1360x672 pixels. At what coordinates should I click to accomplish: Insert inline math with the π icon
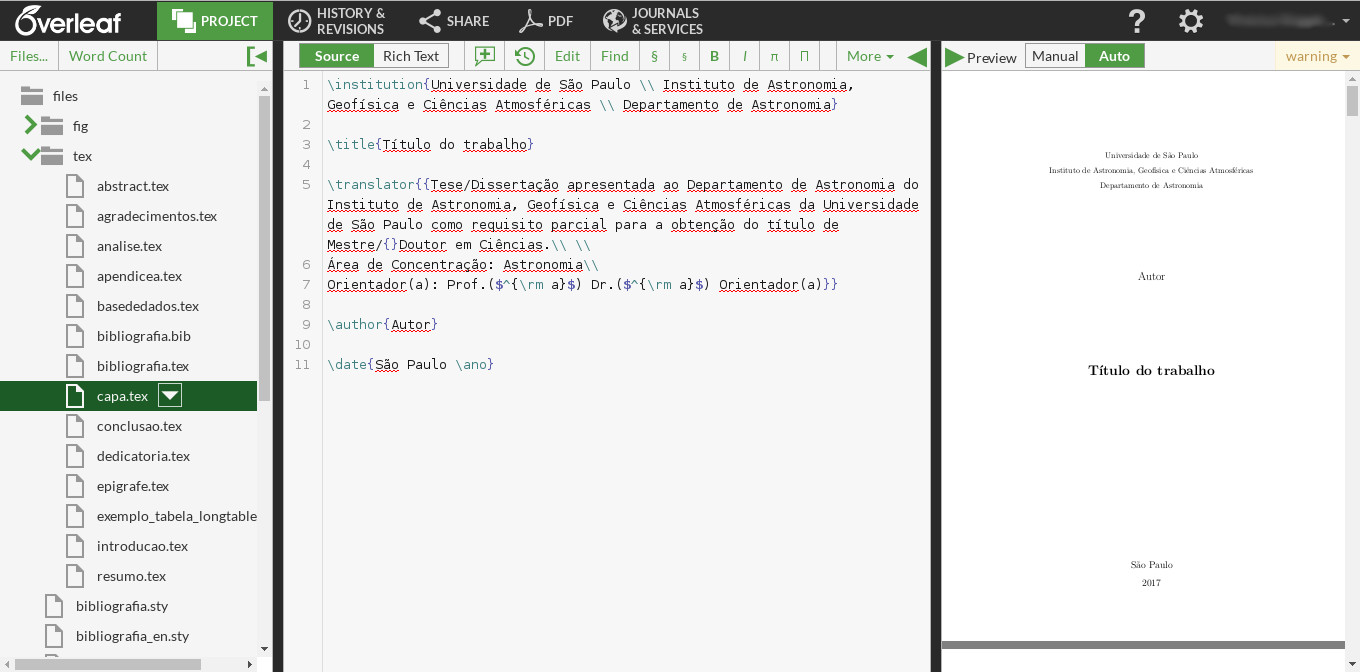(x=773, y=56)
